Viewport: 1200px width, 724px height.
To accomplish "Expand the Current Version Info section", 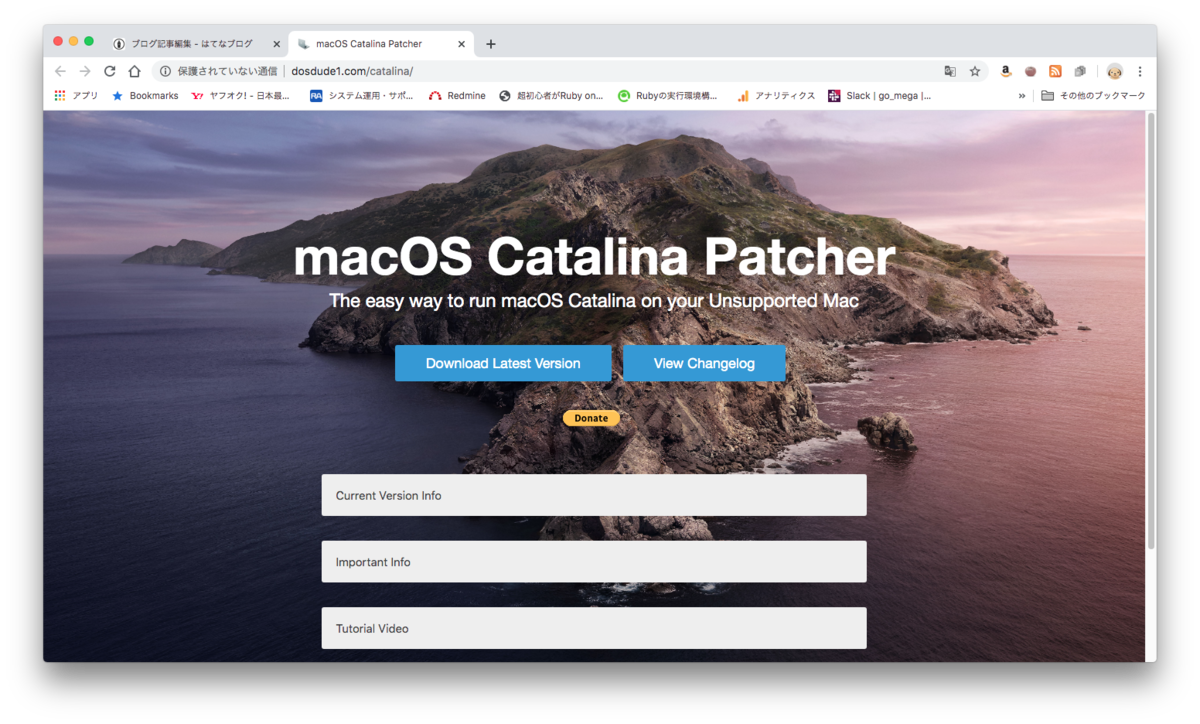I will 594,495.
